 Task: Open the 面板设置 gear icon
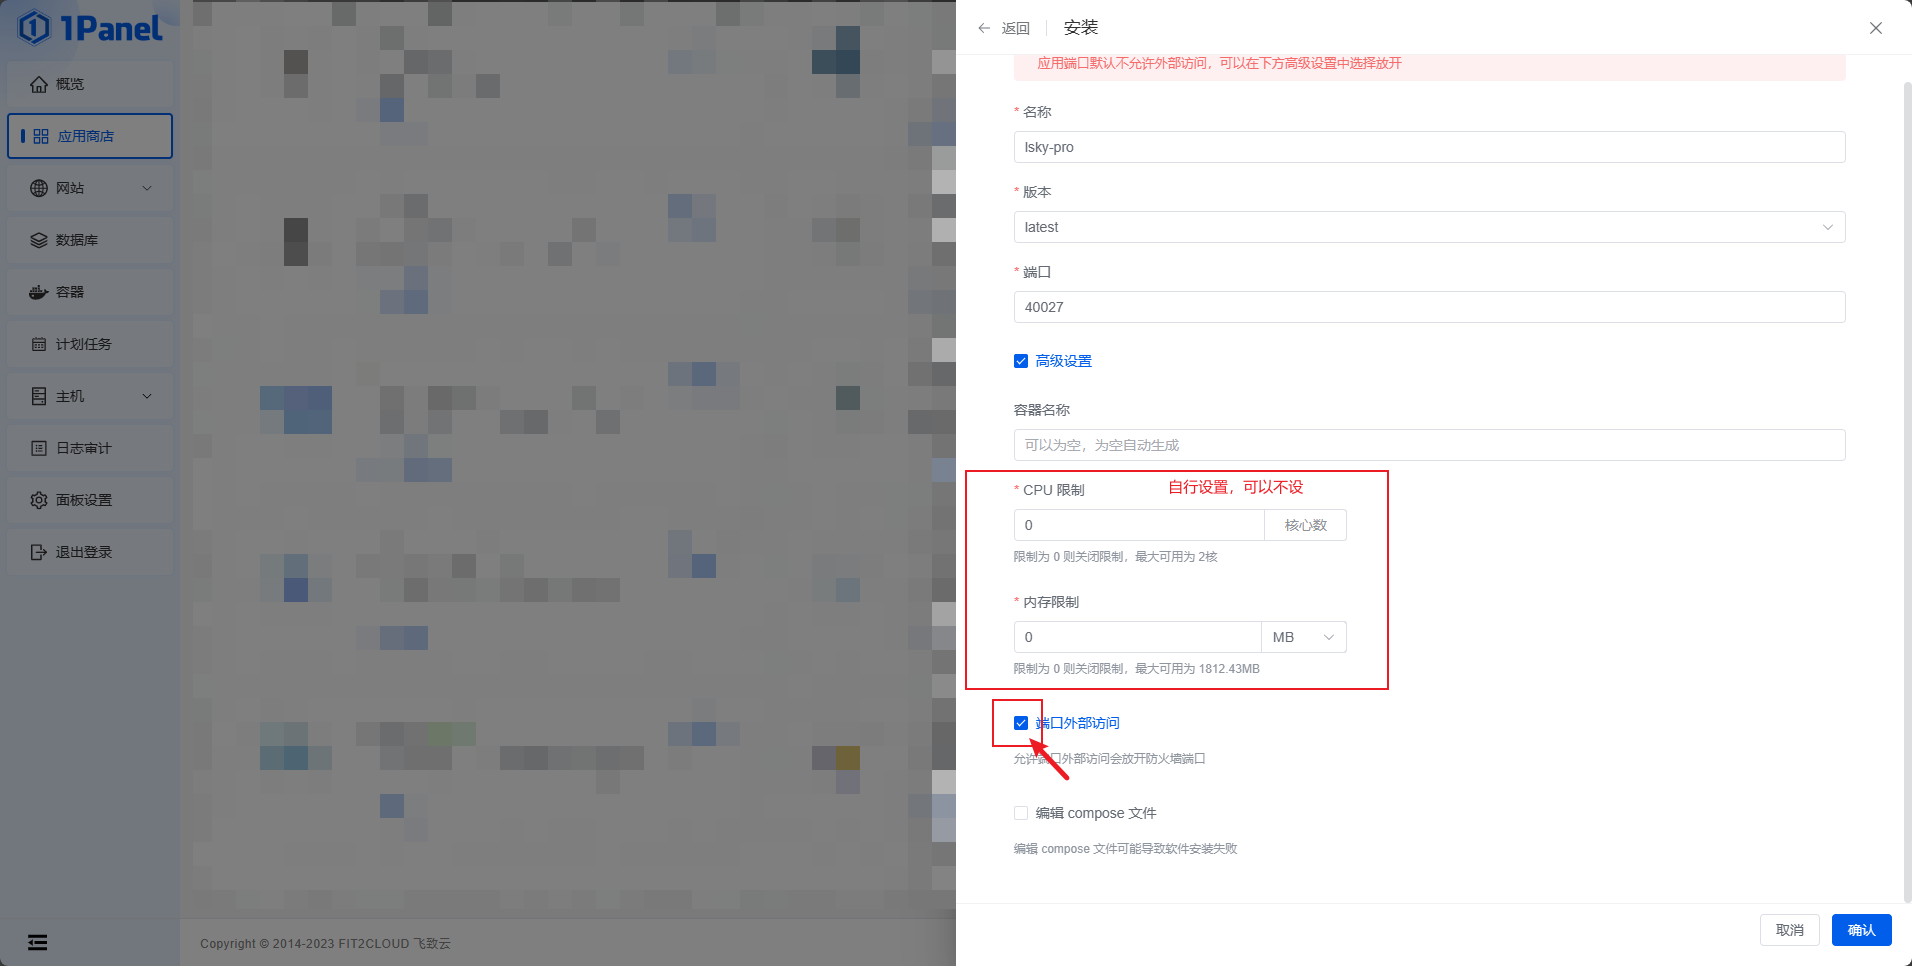tap(39, 500)
